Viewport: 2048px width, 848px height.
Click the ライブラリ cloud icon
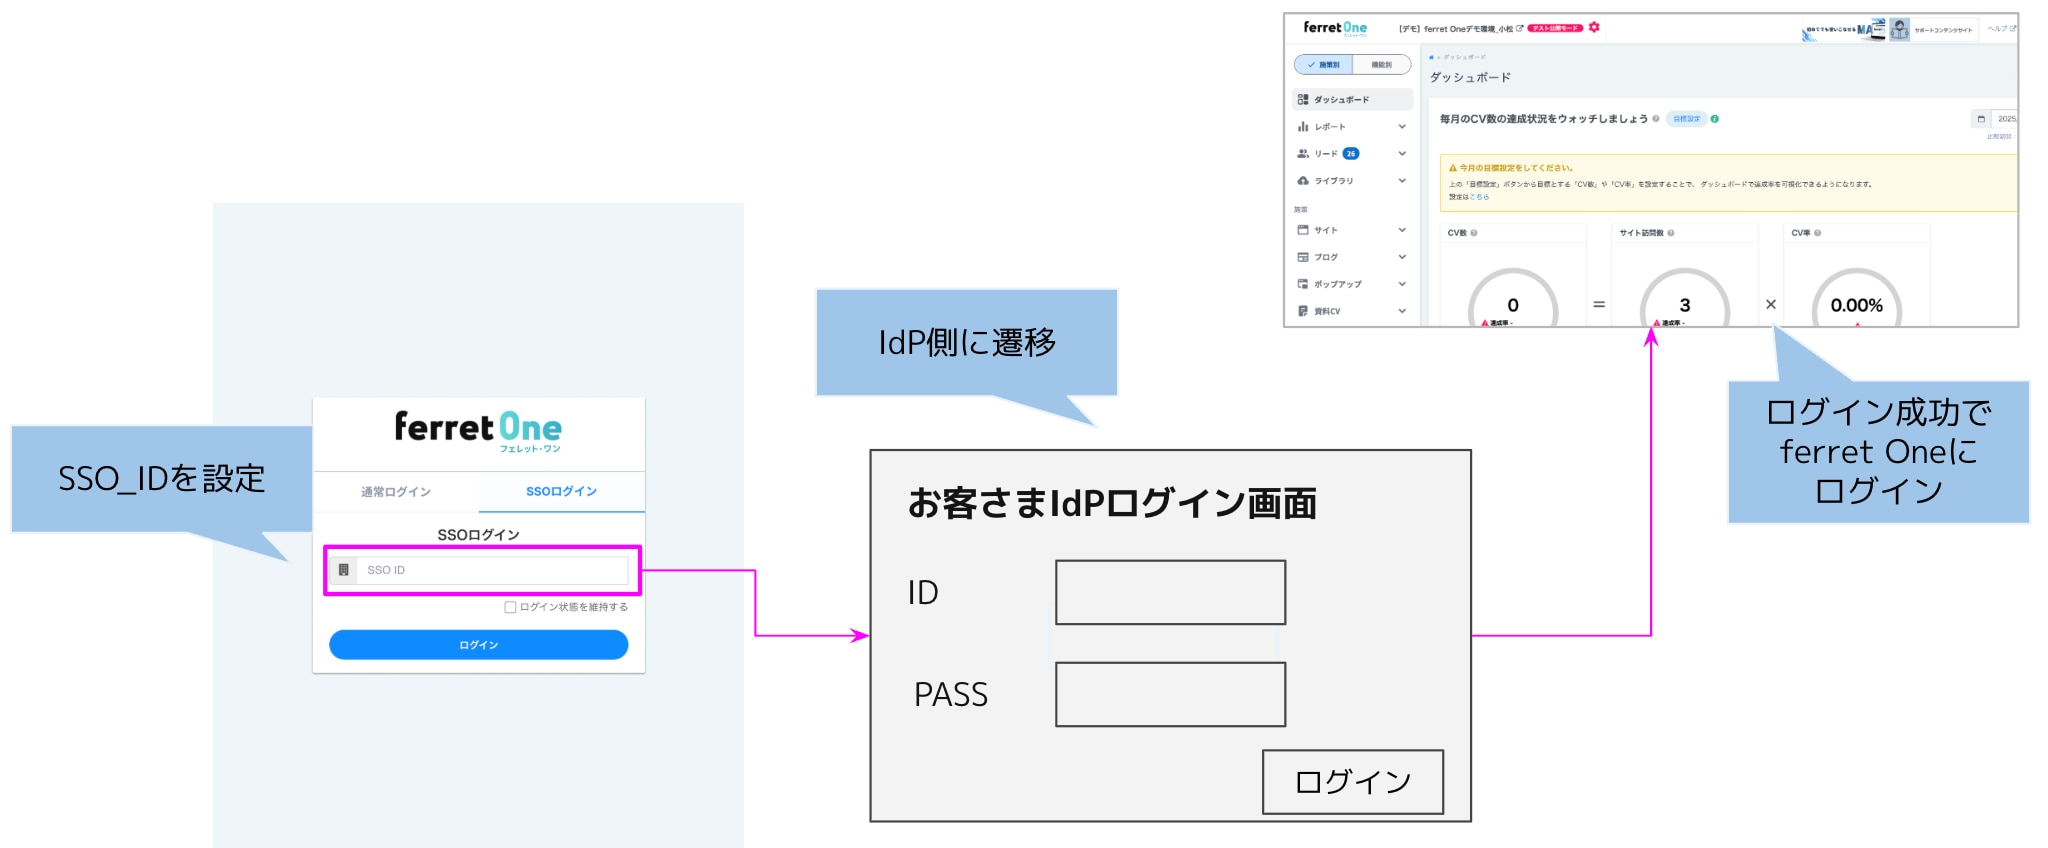pyautogui.click(x=1303, y=181)
